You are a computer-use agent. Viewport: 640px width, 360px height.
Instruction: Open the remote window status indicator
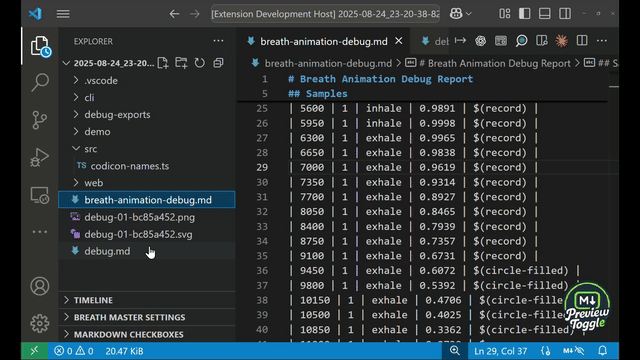click(x=34, y=351)
